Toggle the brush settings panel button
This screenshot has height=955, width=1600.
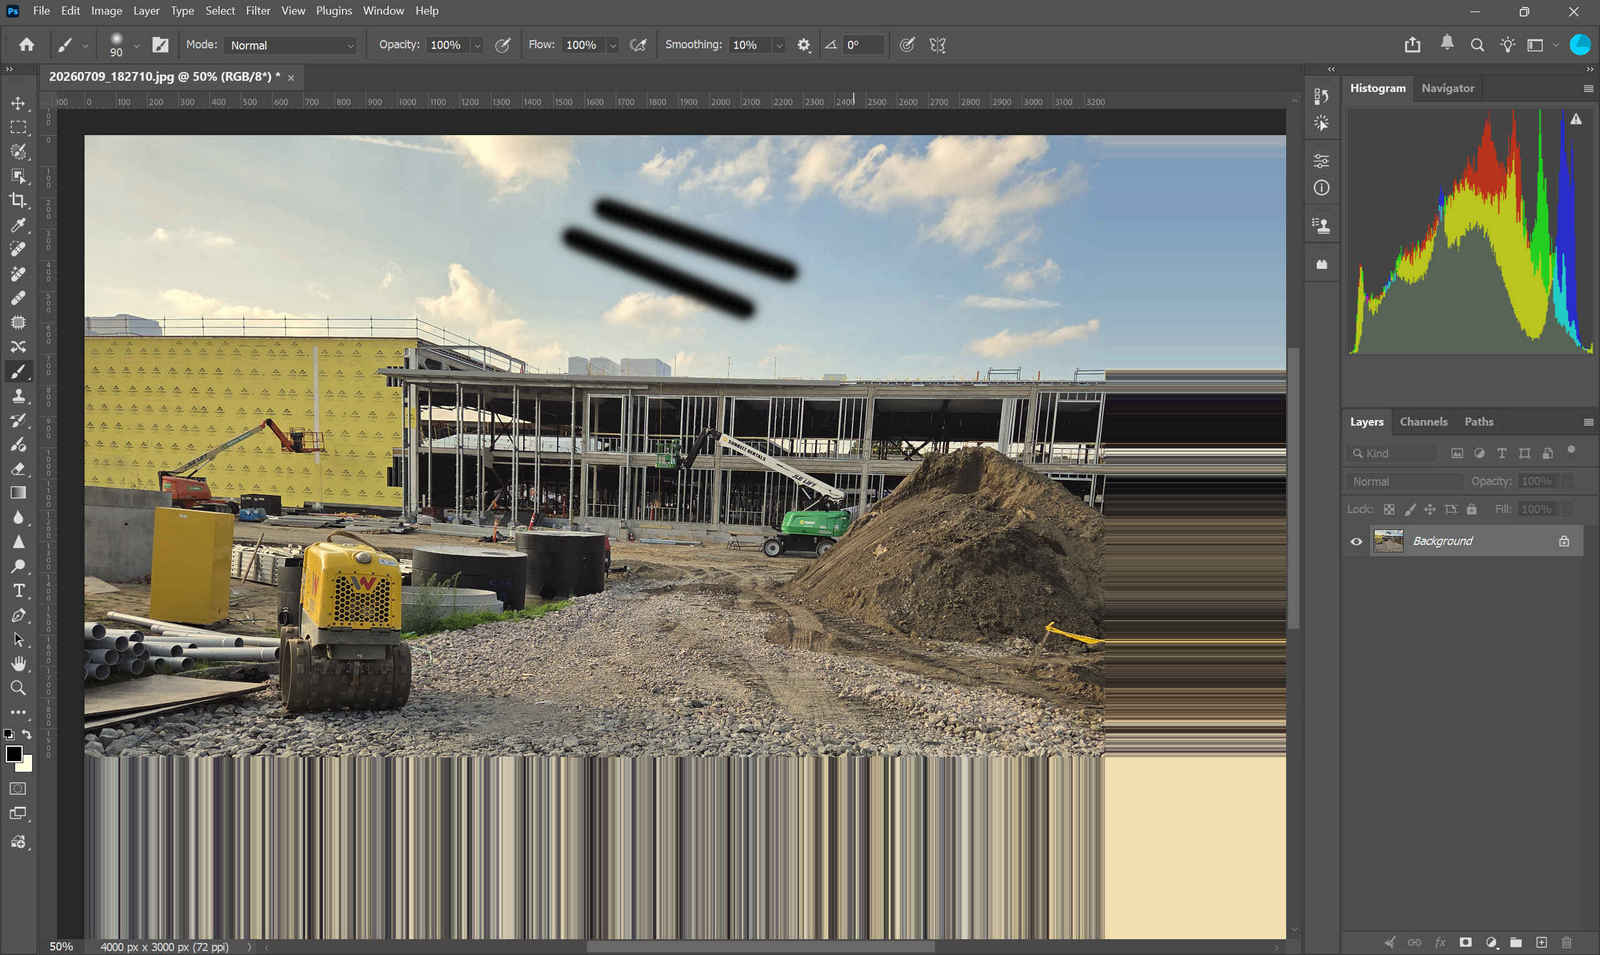(160, 45)
